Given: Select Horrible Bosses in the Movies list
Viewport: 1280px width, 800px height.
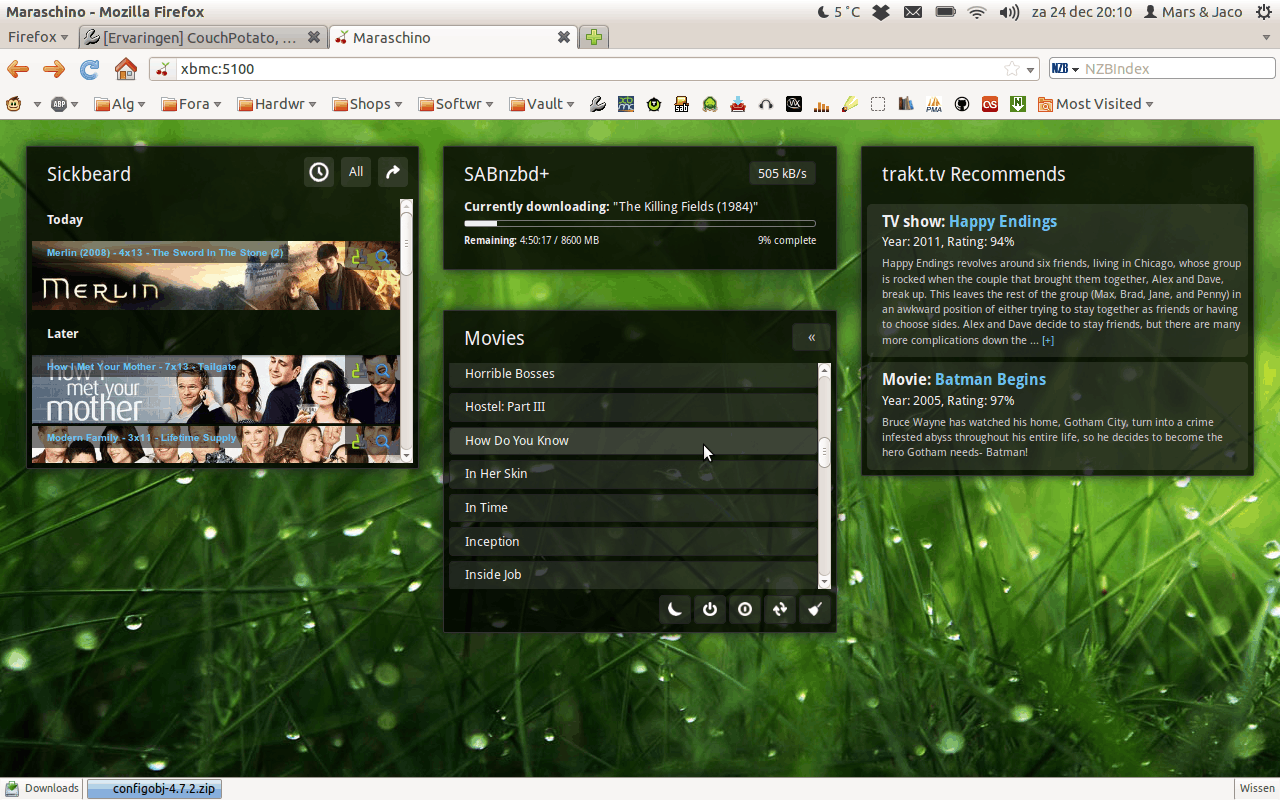Looking at the screenshot, I should tap(633, 374).
